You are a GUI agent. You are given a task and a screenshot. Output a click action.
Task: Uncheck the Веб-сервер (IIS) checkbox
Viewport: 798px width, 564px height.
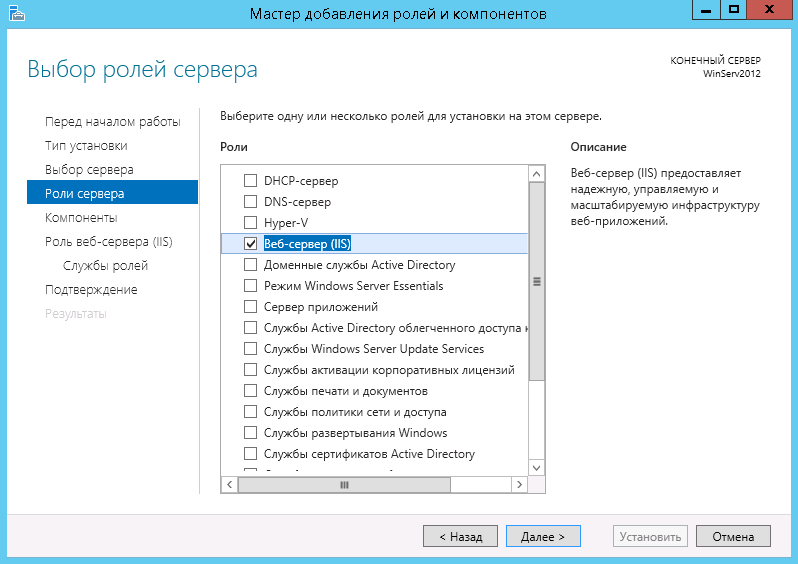pos(251,244)
